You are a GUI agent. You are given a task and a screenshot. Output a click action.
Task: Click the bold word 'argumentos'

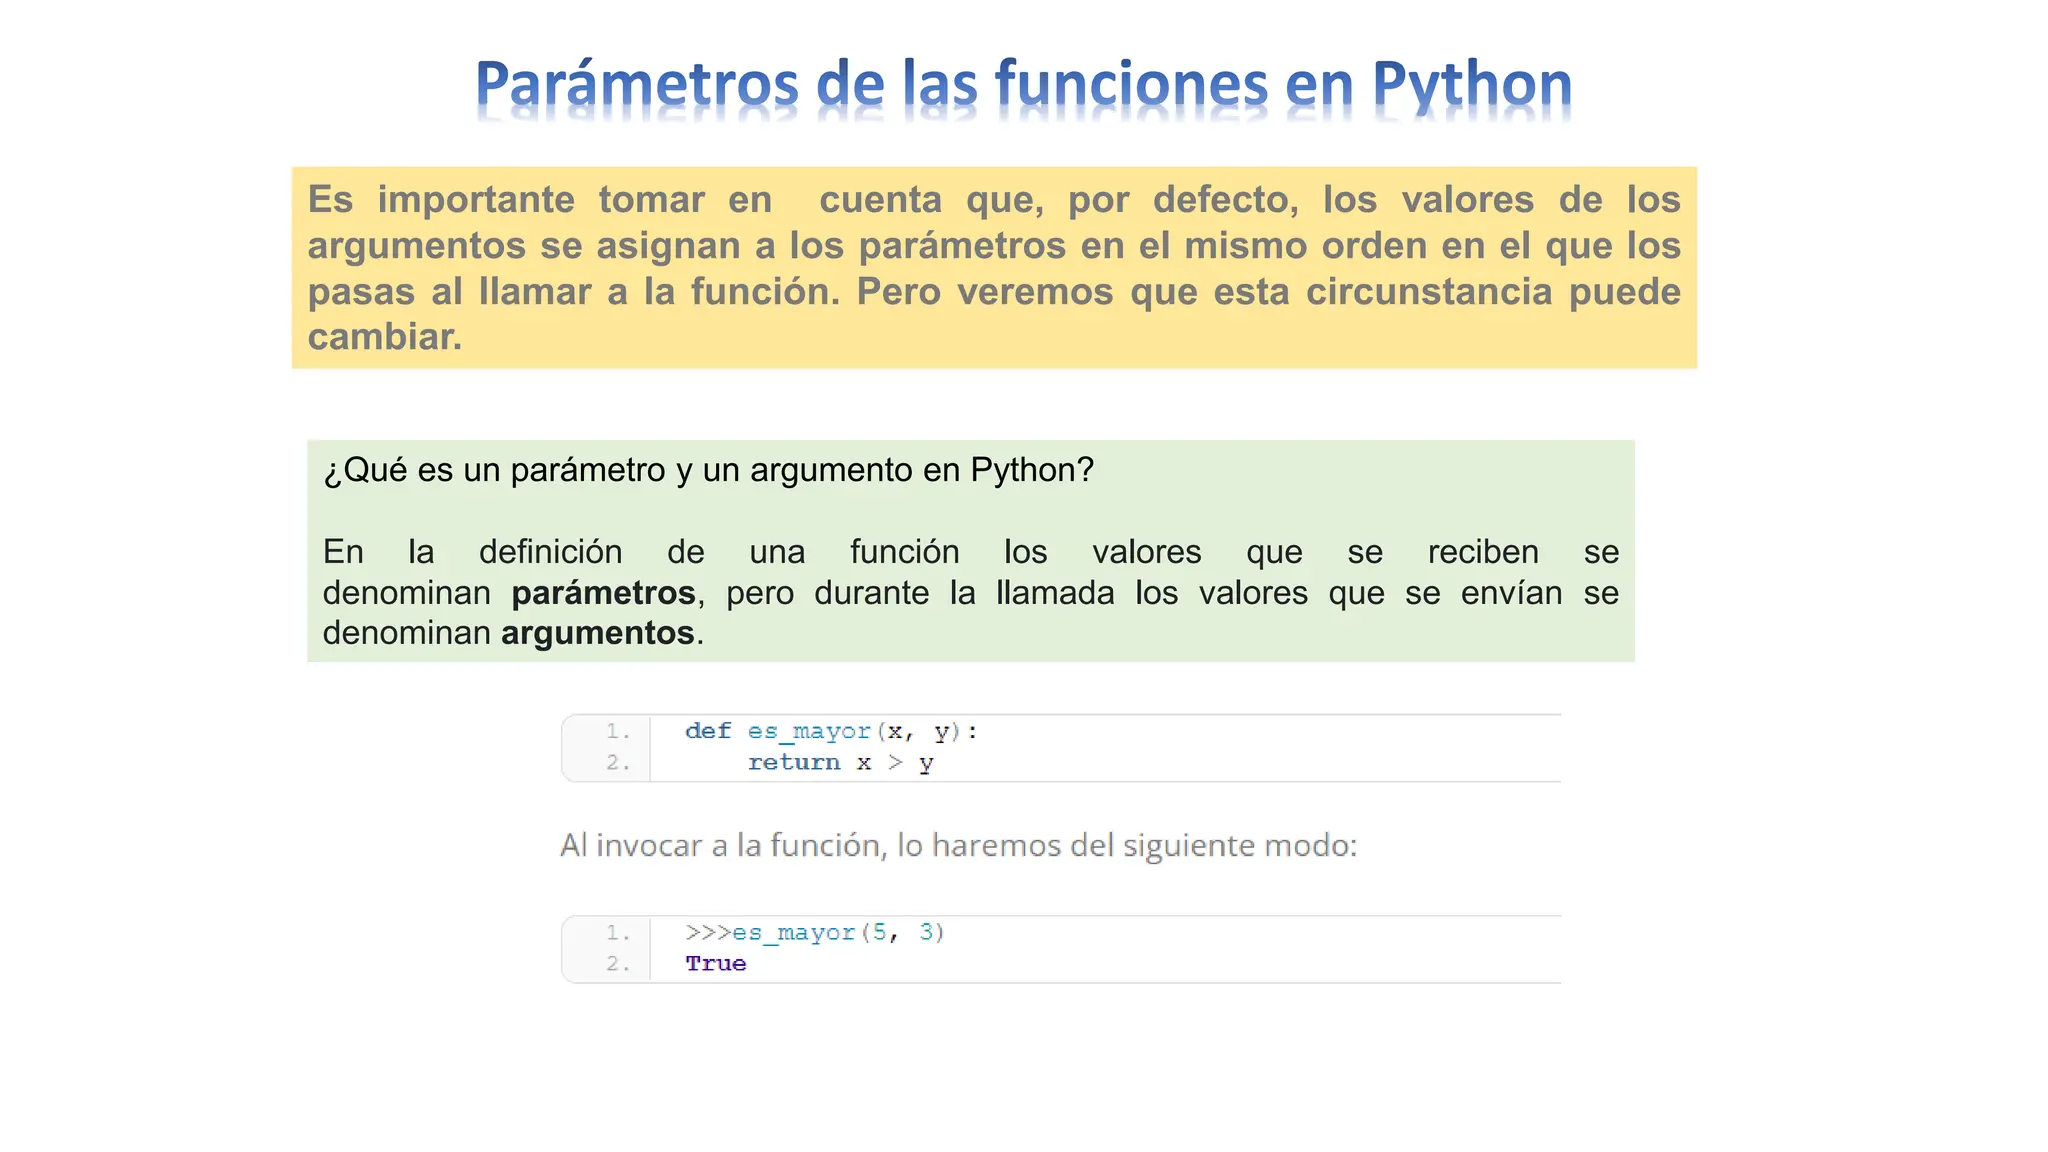coord(597,633)
